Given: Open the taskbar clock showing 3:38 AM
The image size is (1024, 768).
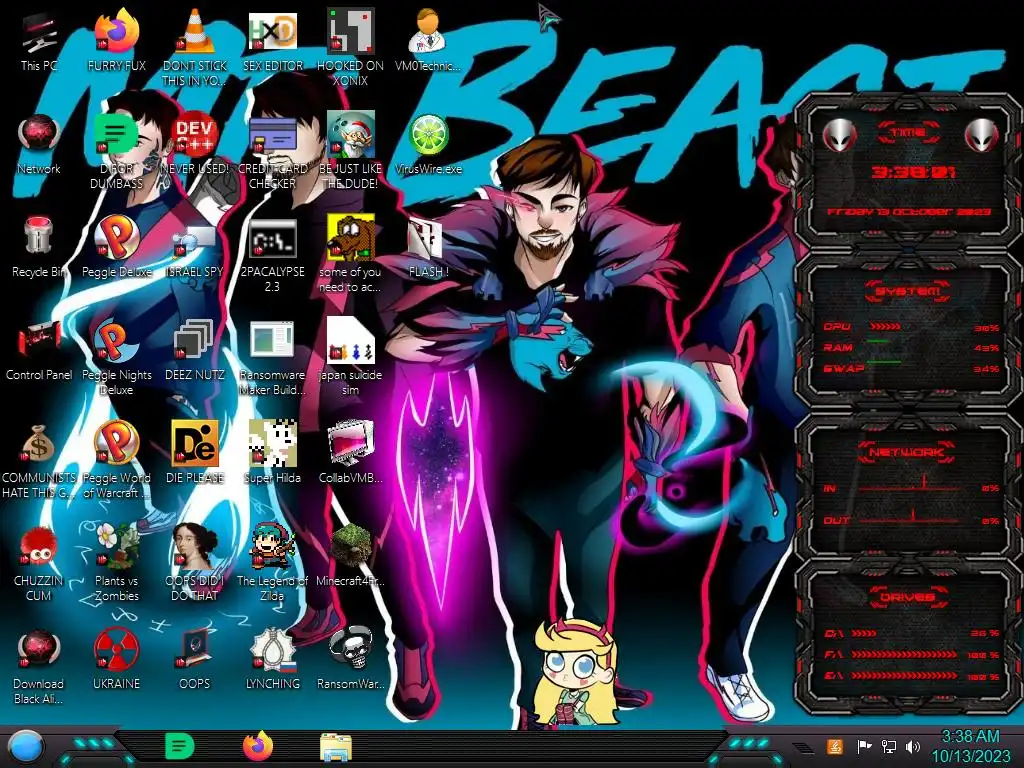Looking at the screenshot, I should click(x=970, y=746).
